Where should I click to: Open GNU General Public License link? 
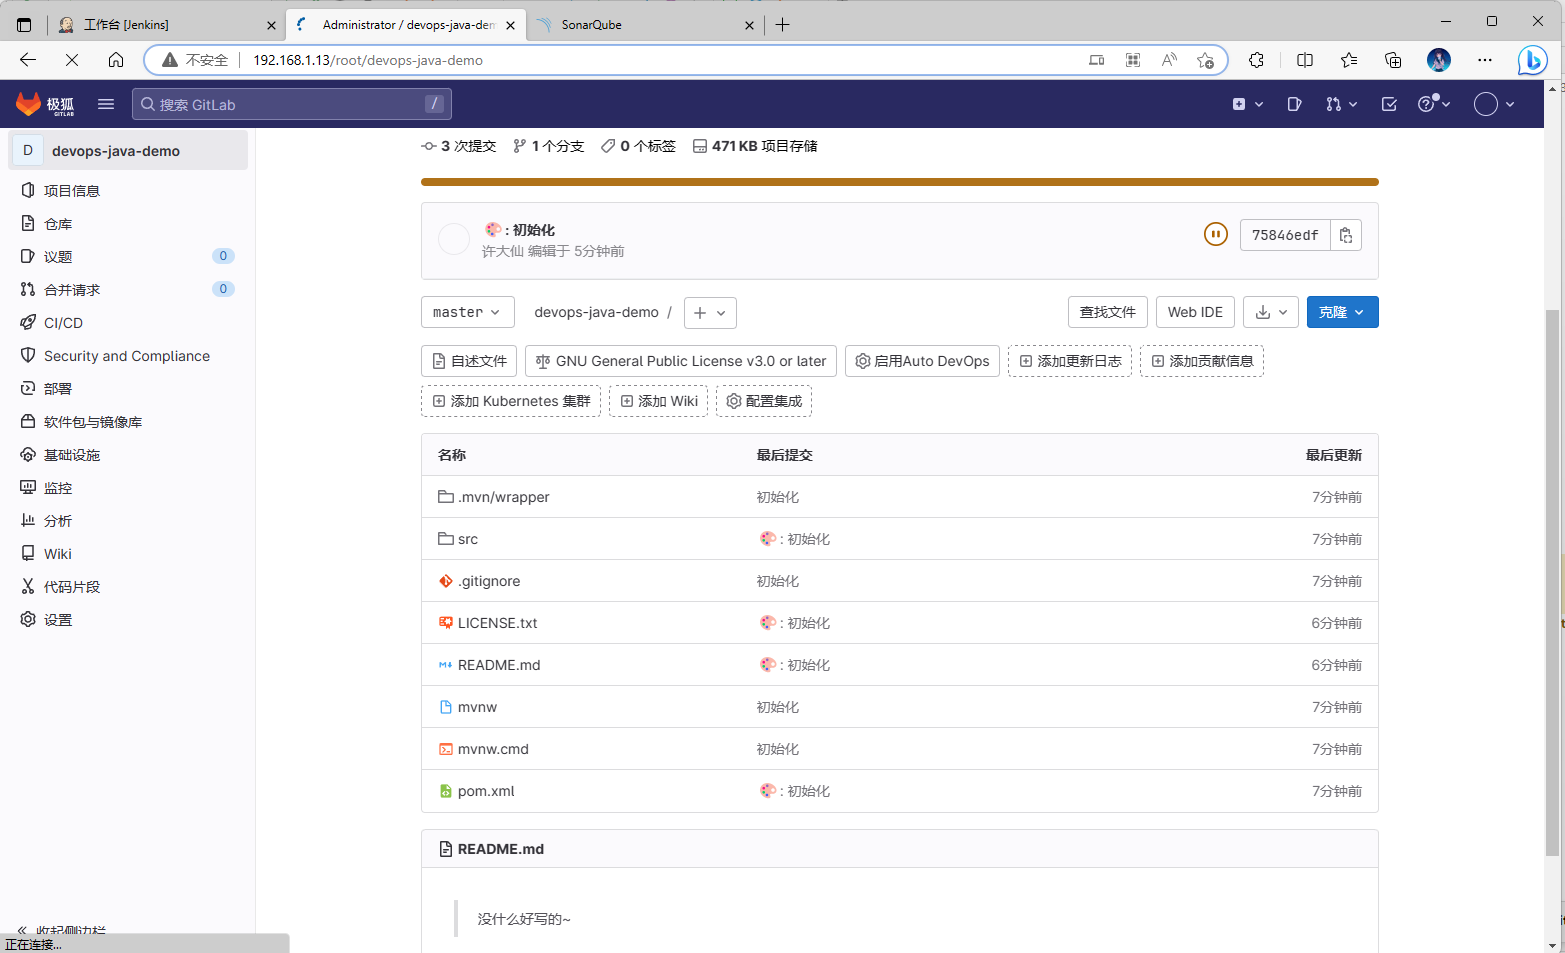pos(681,361)
